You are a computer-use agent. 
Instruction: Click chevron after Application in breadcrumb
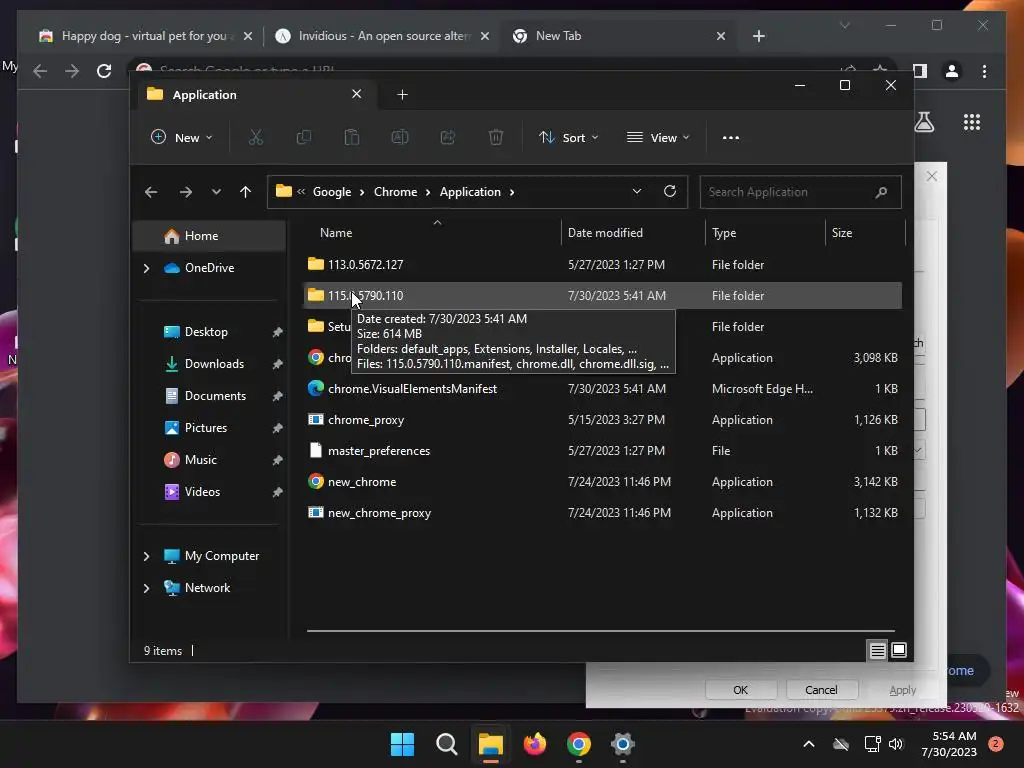coord(512,192)
